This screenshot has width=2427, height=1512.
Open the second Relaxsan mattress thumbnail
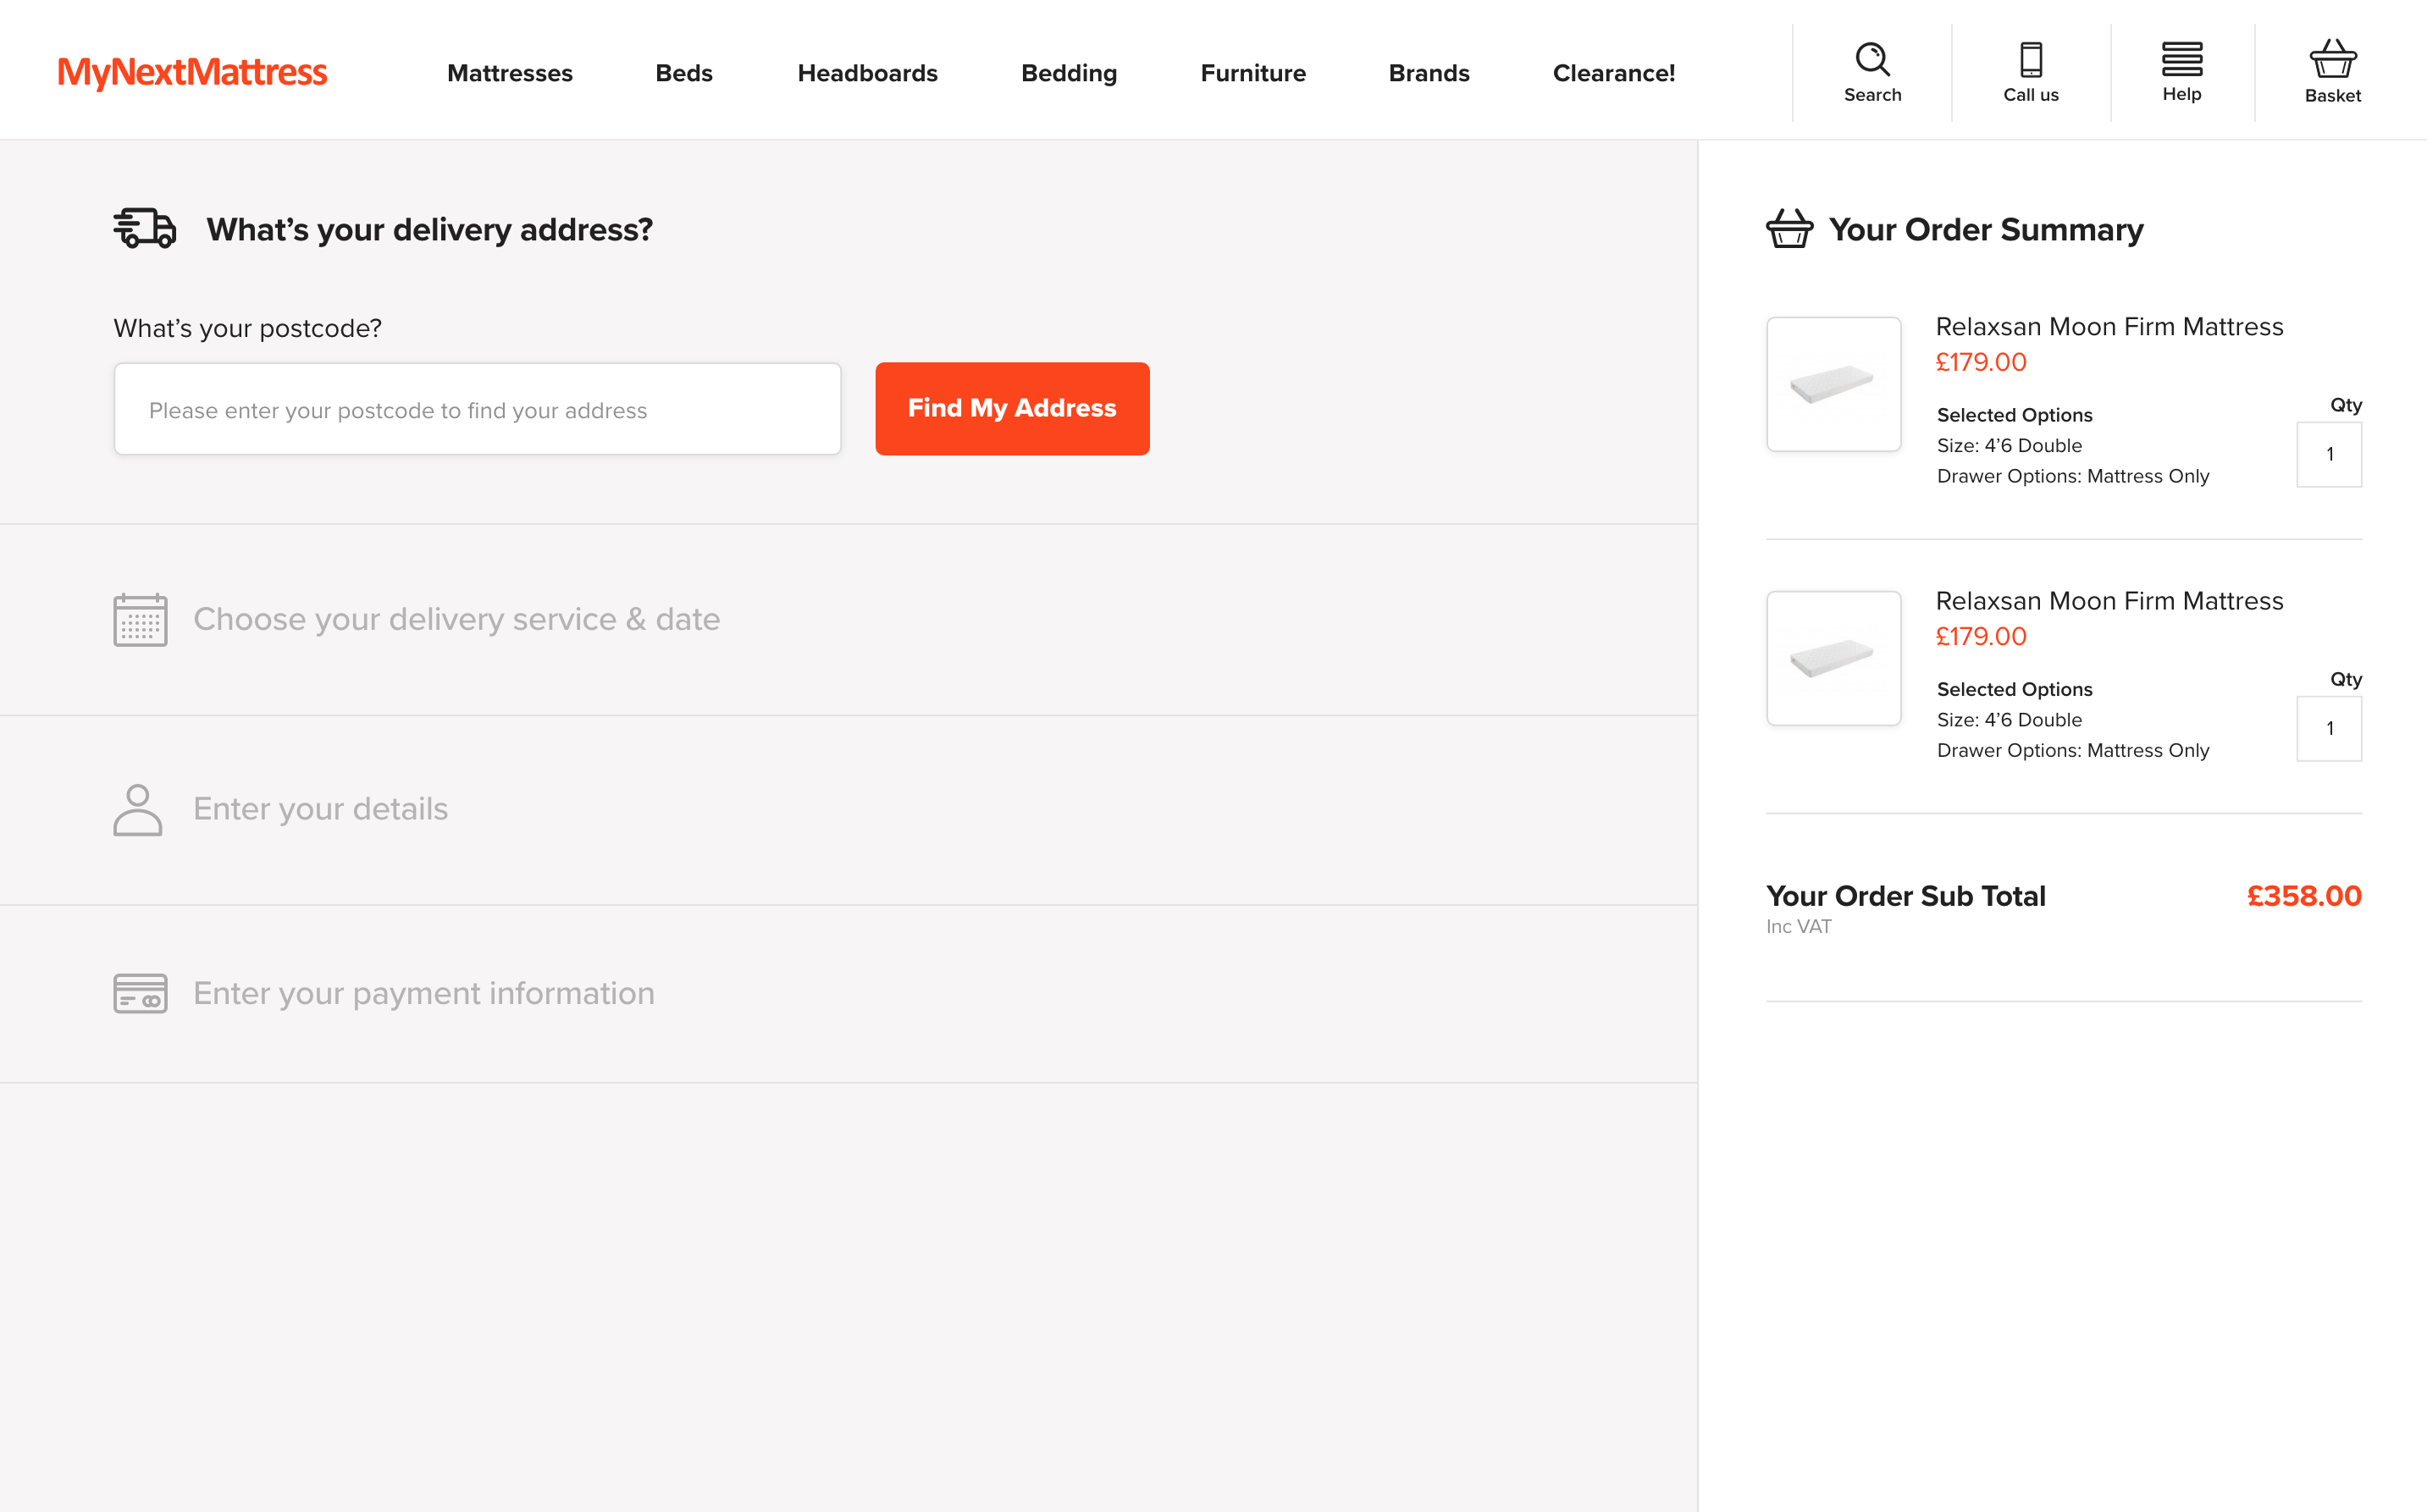click(x=1833, y=658)
